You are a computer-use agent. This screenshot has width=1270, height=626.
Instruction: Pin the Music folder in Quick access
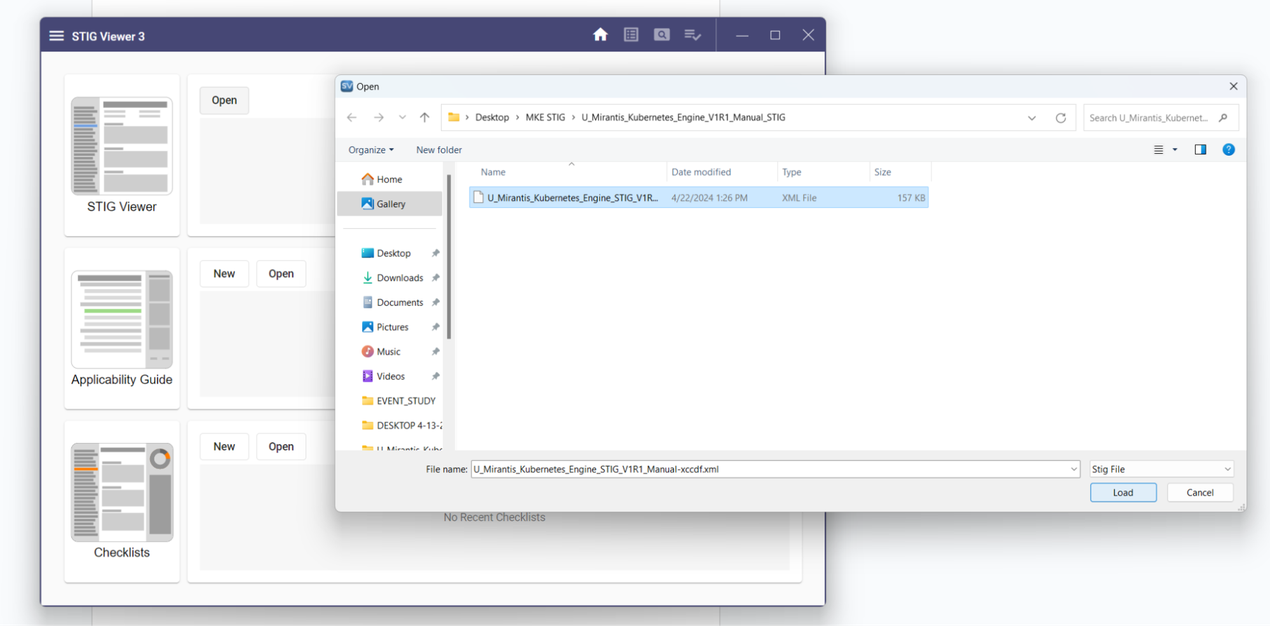pyautogui.click(x=435, y=351)
